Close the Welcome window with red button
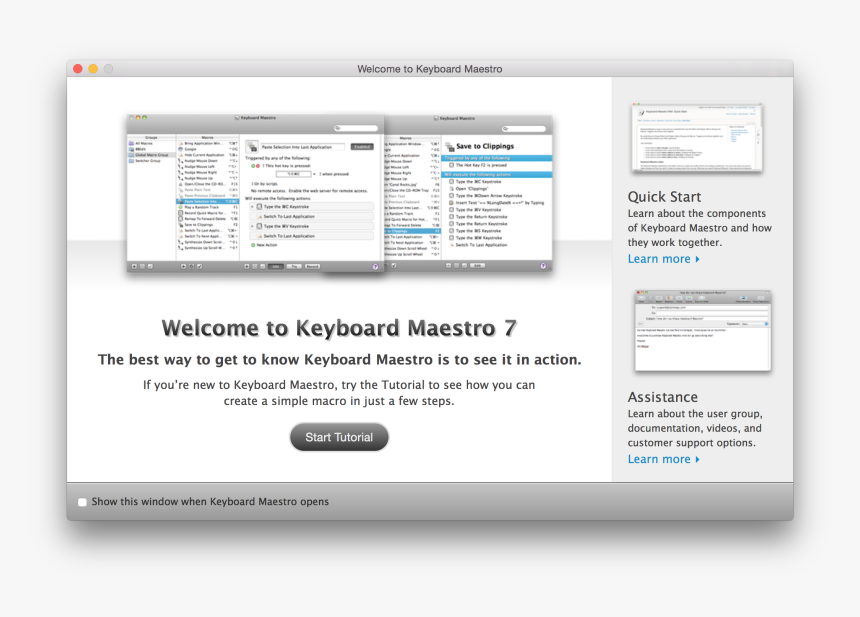 coord(78,69)
